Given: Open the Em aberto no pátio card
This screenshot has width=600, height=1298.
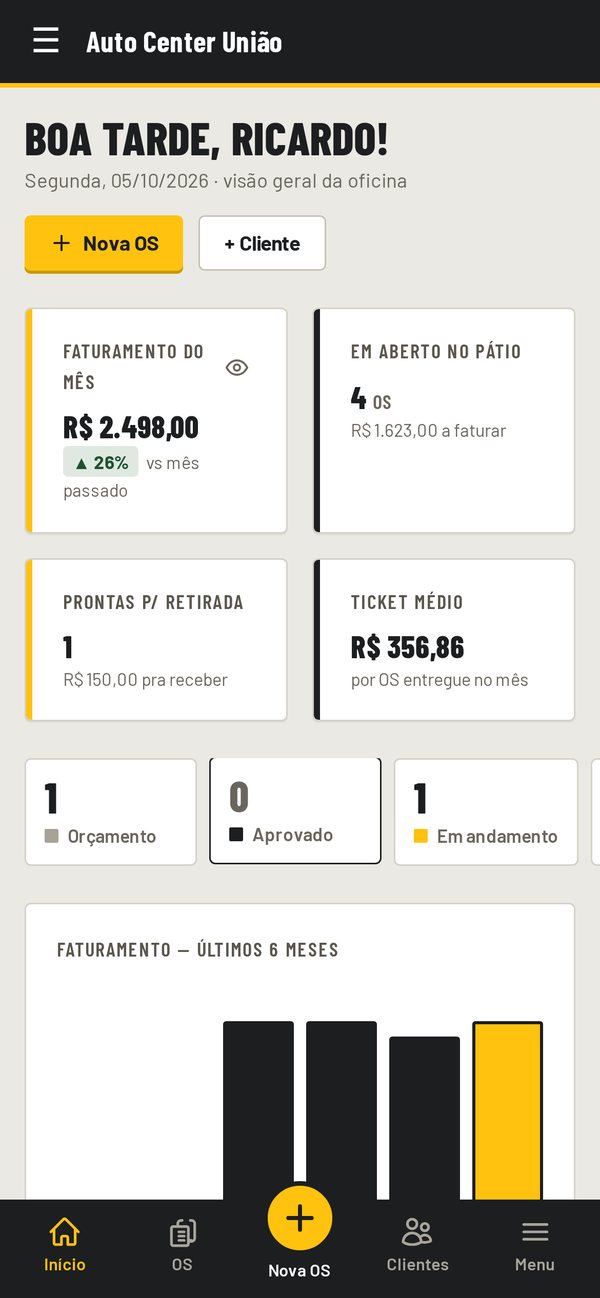Looking at the screenshot, I should [x=444, y=421].
